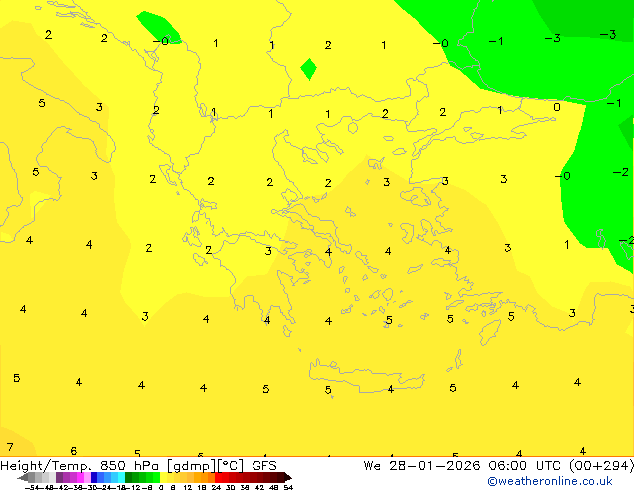Click the dark right arrow of legend
634x490 pixels.
[288, 477]
